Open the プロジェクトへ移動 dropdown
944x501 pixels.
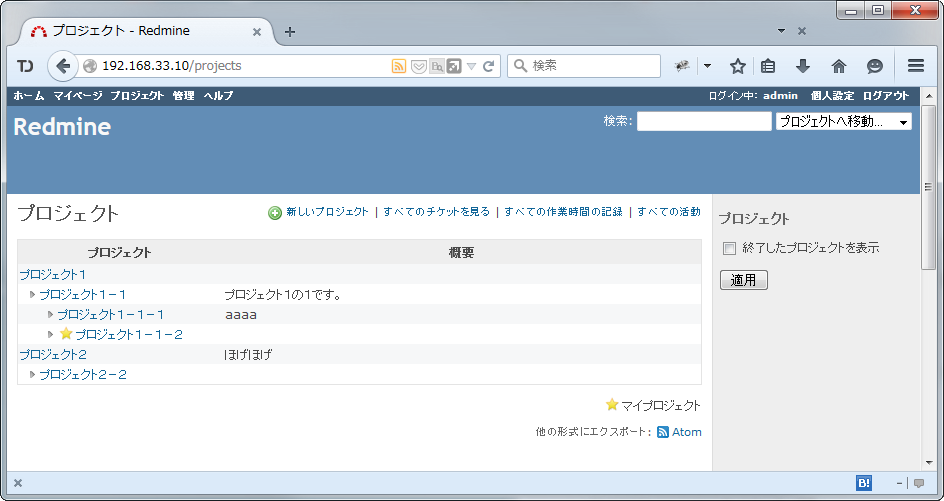[843, 122]
